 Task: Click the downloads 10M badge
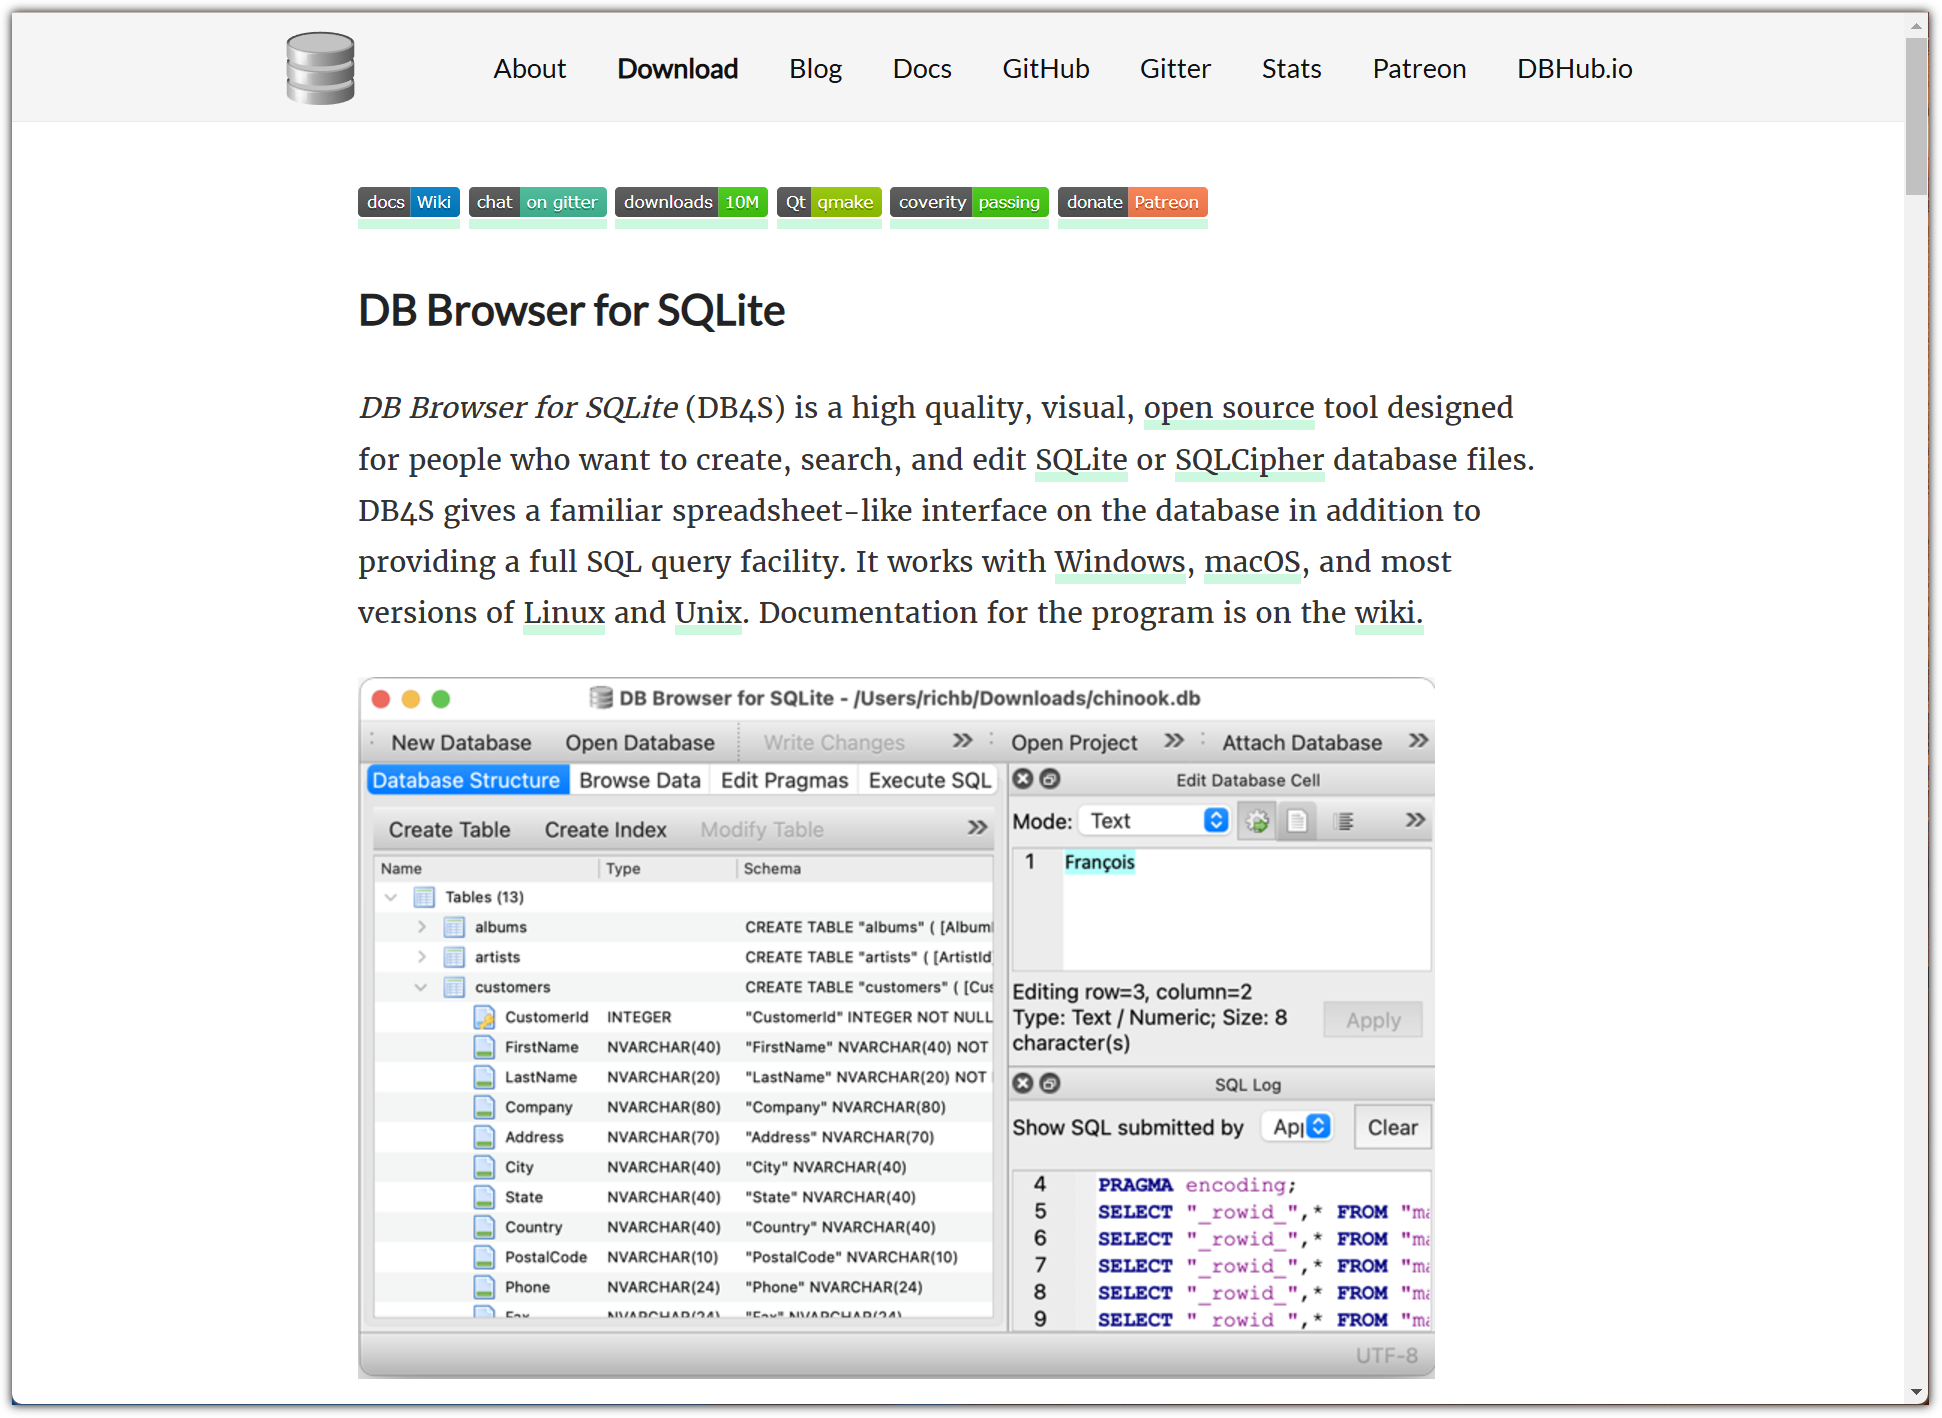(690, 202)
